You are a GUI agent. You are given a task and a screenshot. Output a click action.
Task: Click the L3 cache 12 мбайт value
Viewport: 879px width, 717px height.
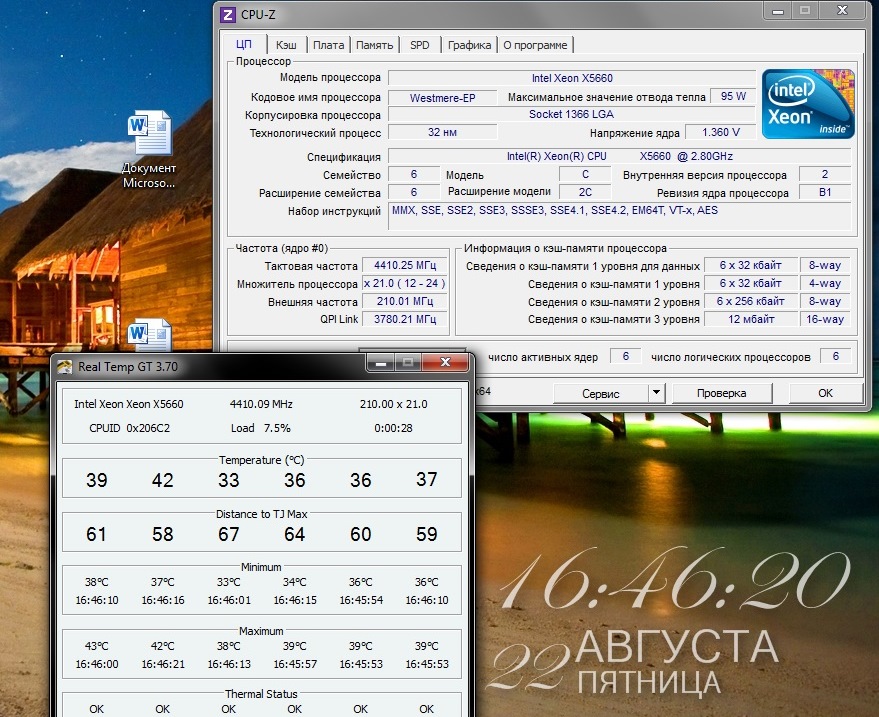750,319
